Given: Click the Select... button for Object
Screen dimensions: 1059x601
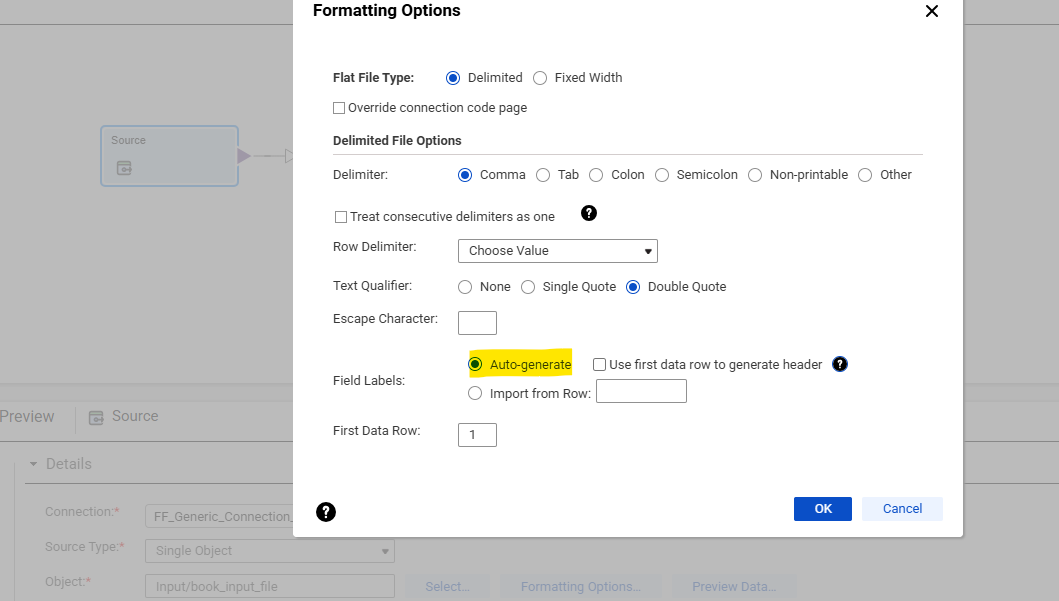Looking at the screenshot, I should click(447, 587).
